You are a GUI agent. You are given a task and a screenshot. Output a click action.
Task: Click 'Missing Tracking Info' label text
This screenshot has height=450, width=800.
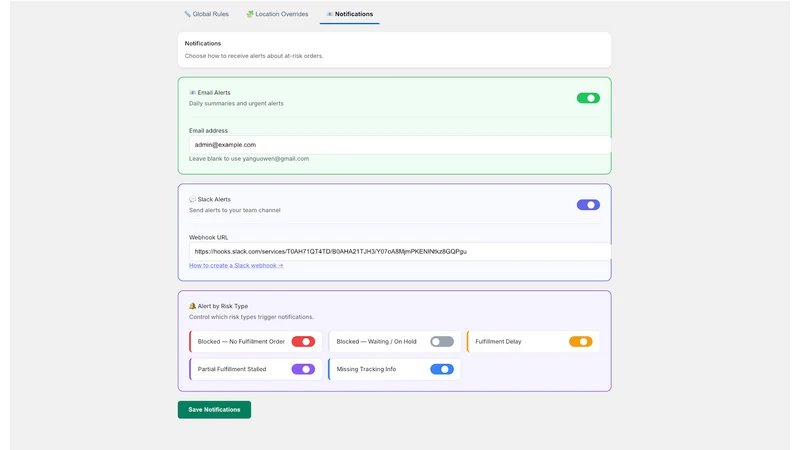click(x=366, y=369)
